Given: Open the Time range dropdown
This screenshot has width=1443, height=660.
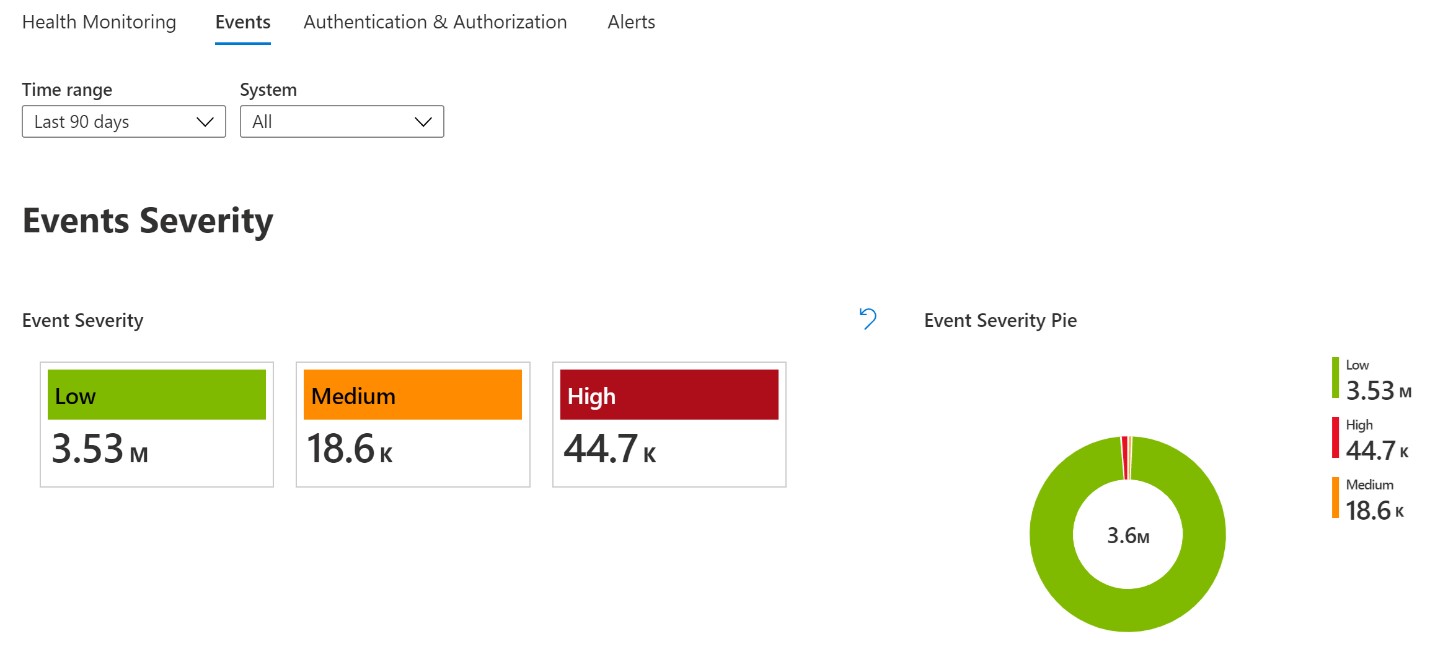Looking at the screenshot, I should pos(123,121).
